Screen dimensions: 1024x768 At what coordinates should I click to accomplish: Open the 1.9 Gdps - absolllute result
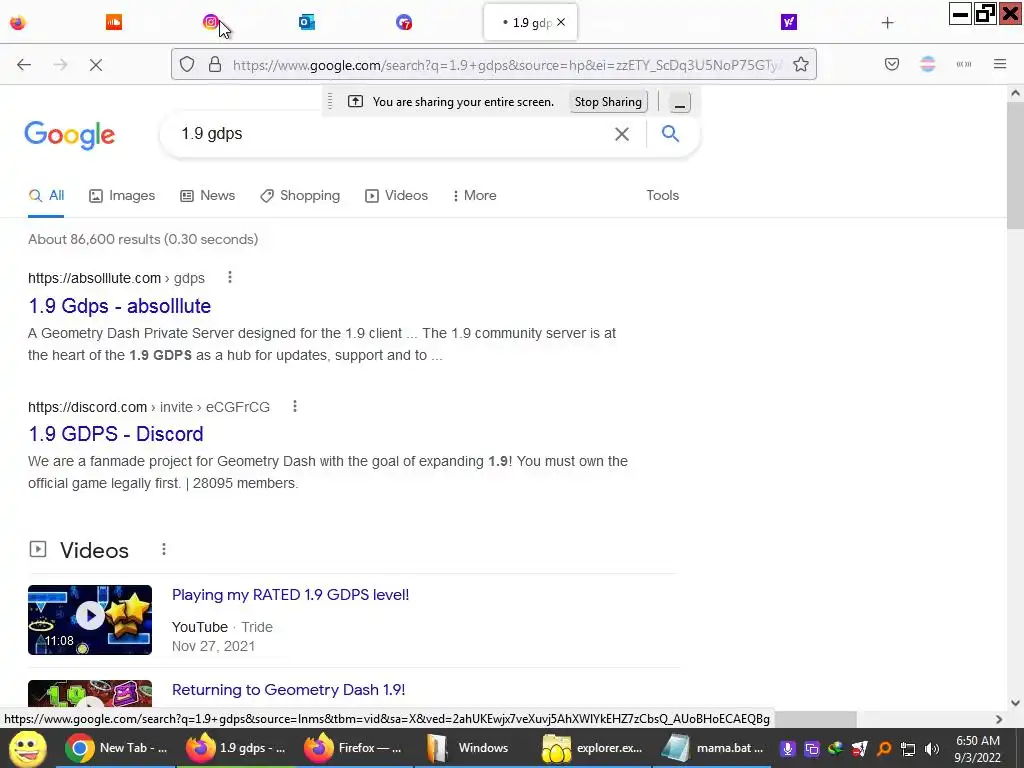[x=120, y=306]
